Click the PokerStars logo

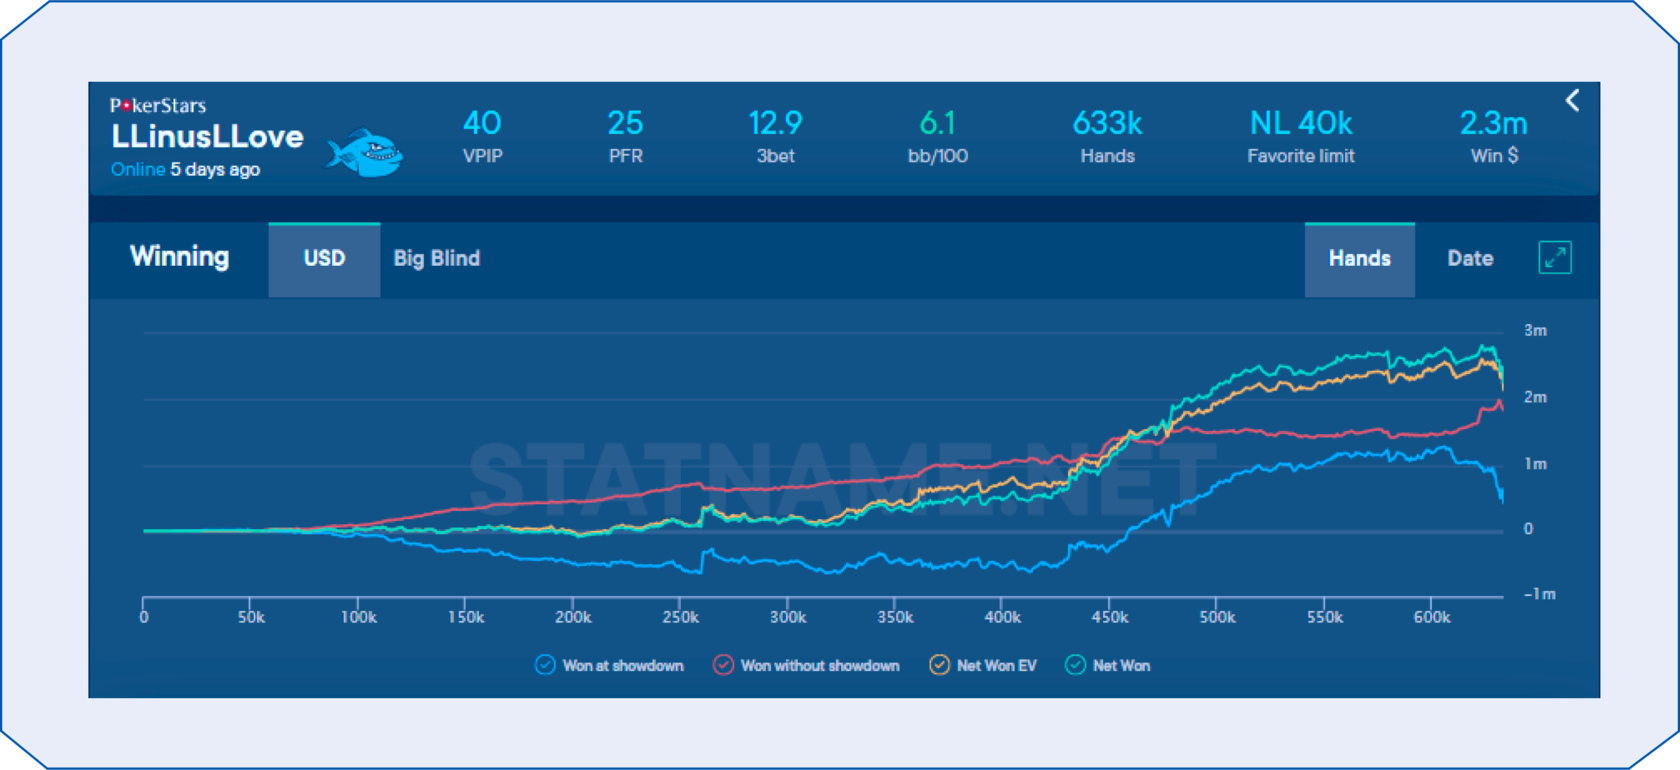tap(158, 106)
